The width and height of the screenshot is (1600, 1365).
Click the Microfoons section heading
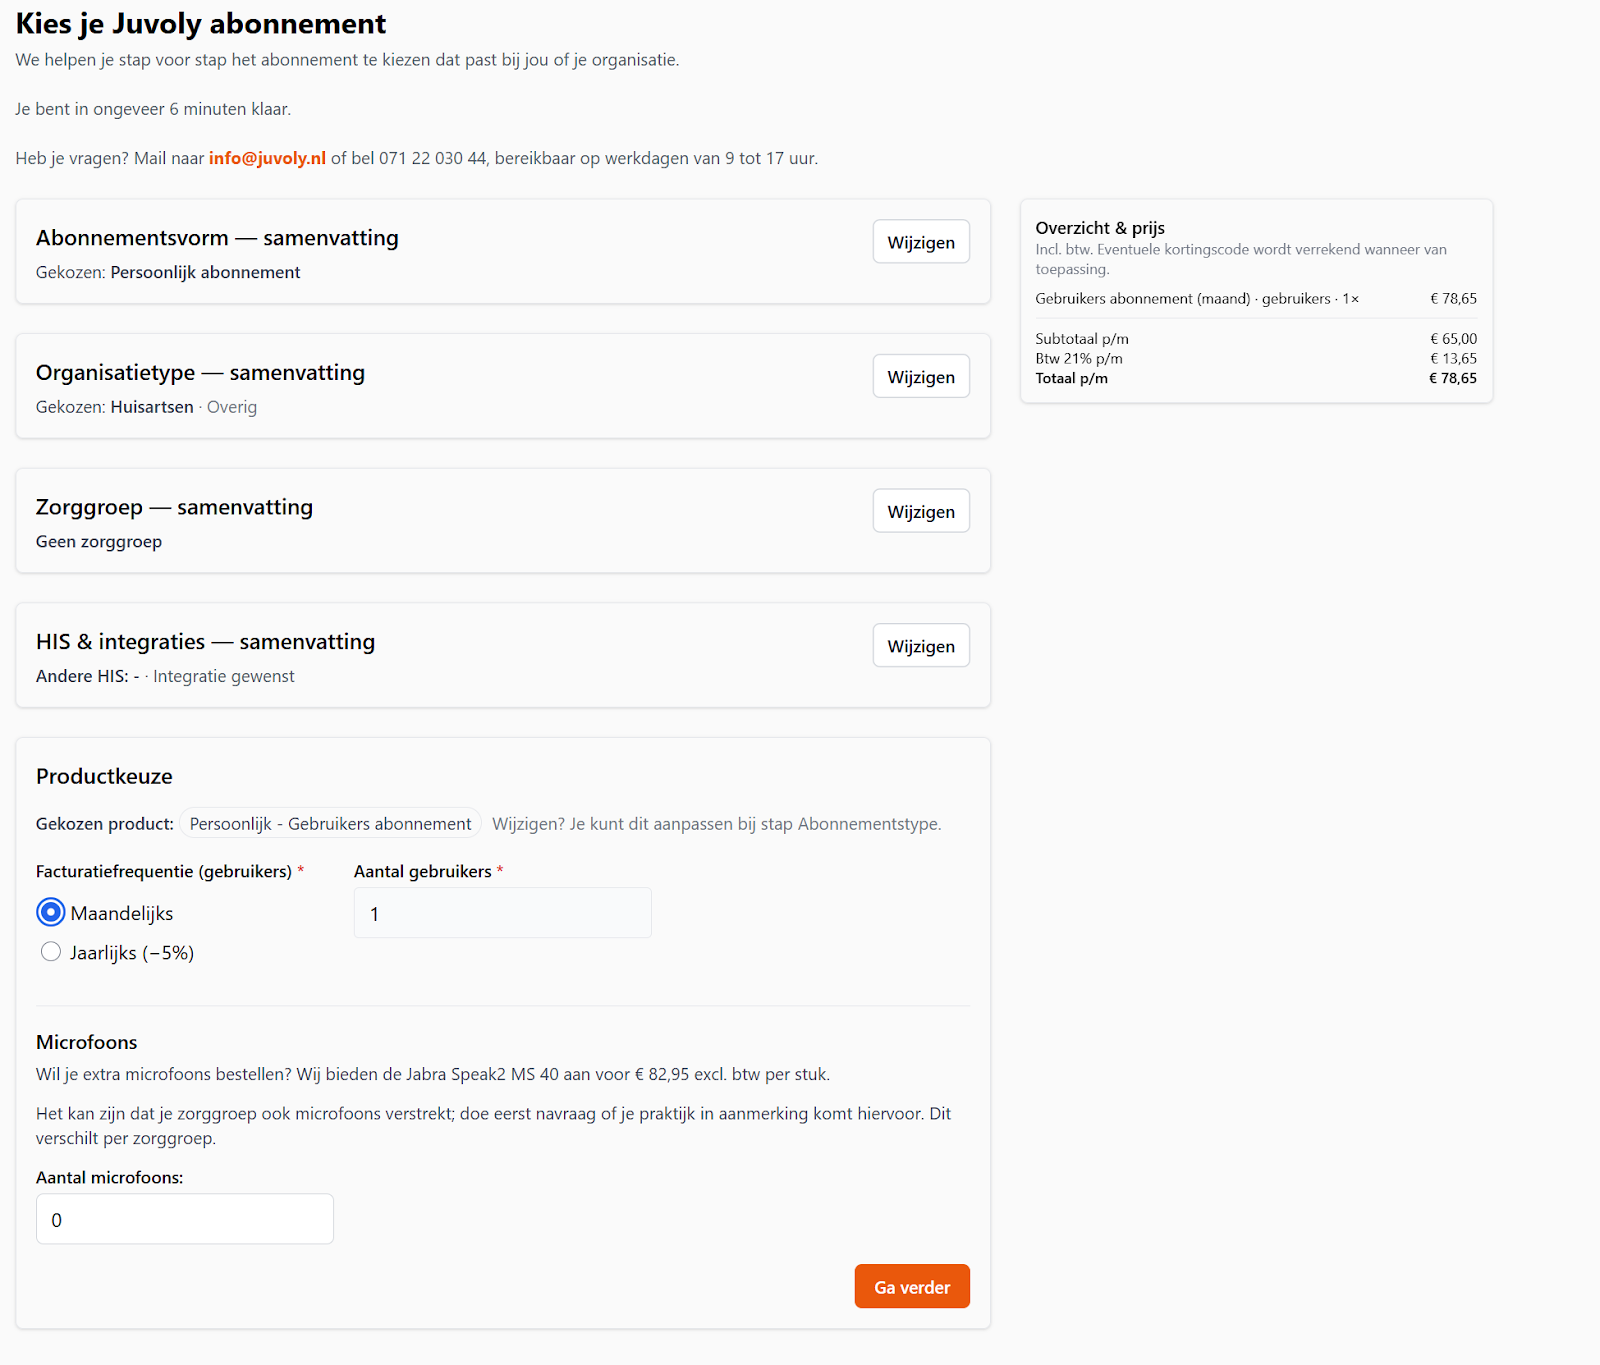point(87,1042)
